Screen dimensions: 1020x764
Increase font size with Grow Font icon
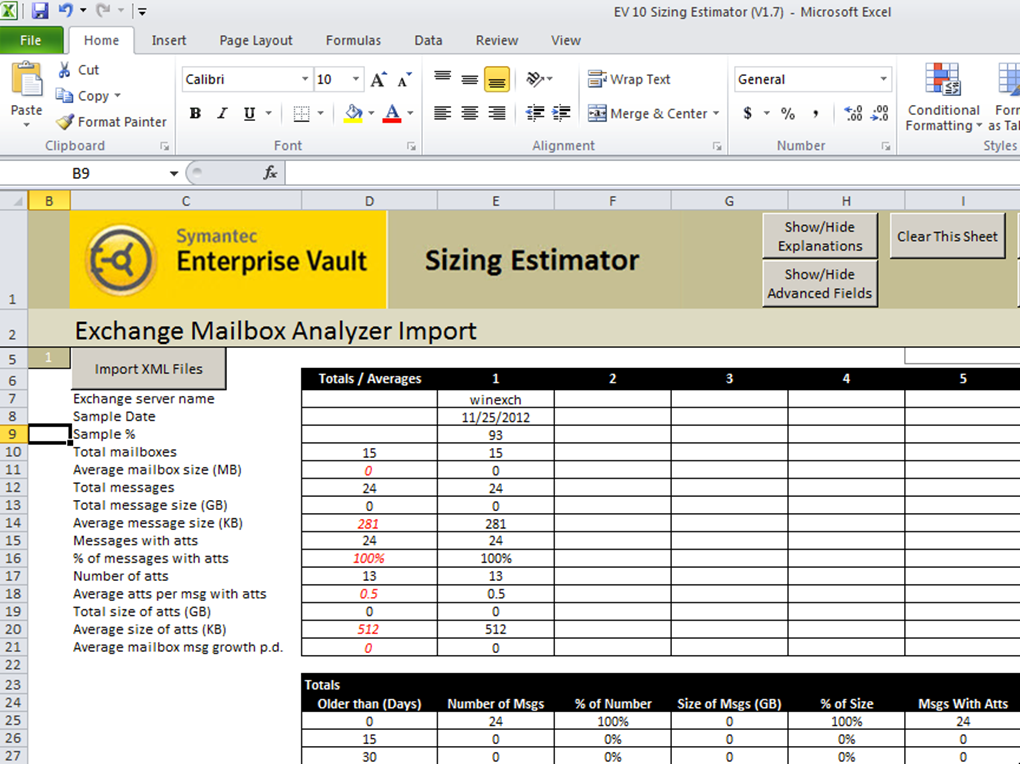(x=379, y=79)
